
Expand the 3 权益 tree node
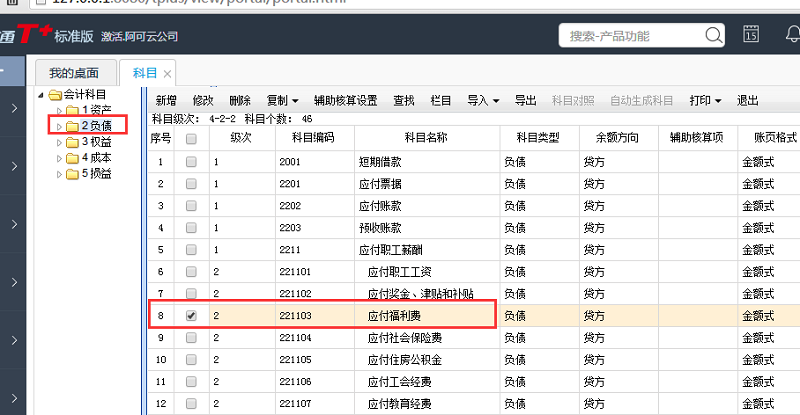(59, 142)
